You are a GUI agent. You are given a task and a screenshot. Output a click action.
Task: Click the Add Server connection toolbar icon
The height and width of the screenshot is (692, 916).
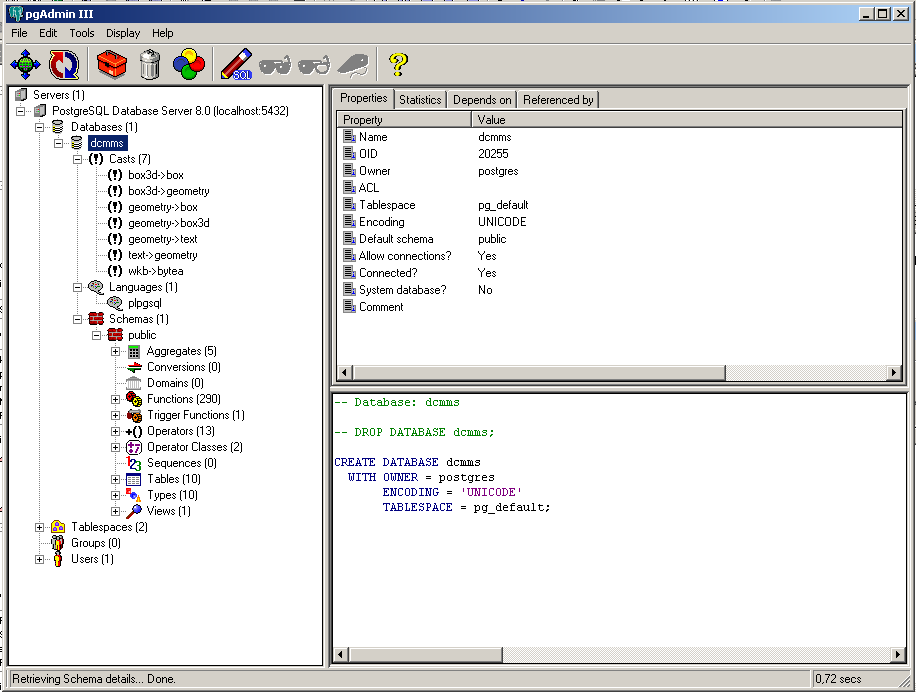pyautogui.click(x=25, y=64)
